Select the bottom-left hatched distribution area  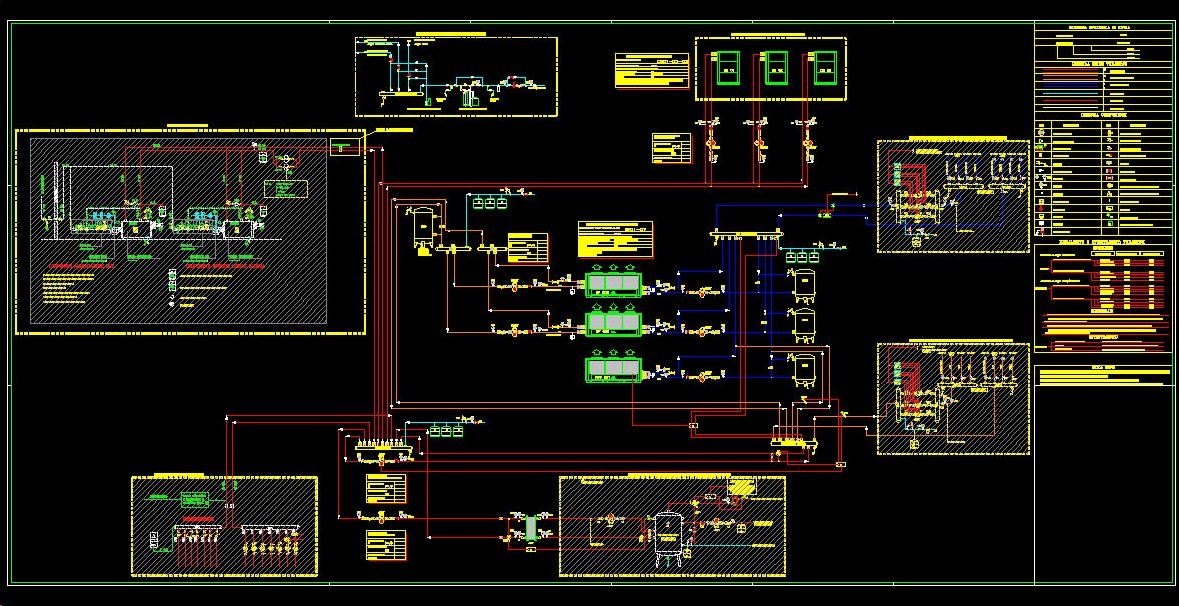(224, 526)
